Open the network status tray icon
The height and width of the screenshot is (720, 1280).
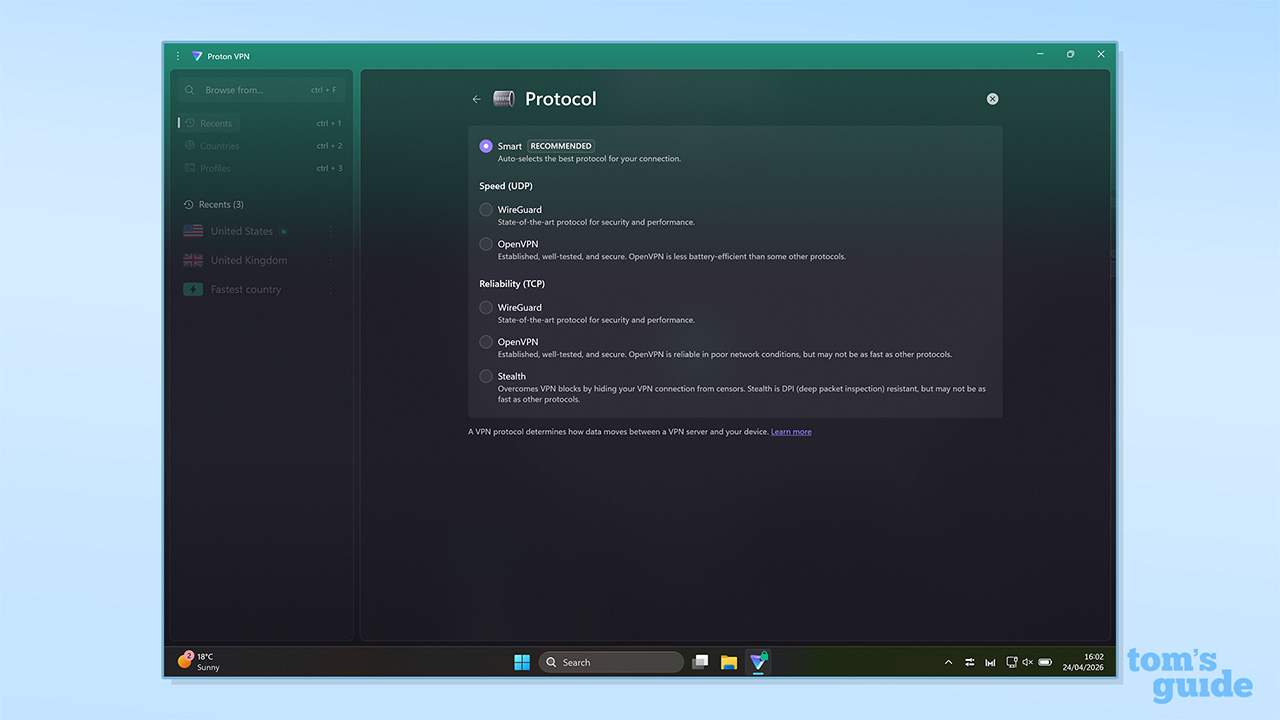[x=1012, y=662]
